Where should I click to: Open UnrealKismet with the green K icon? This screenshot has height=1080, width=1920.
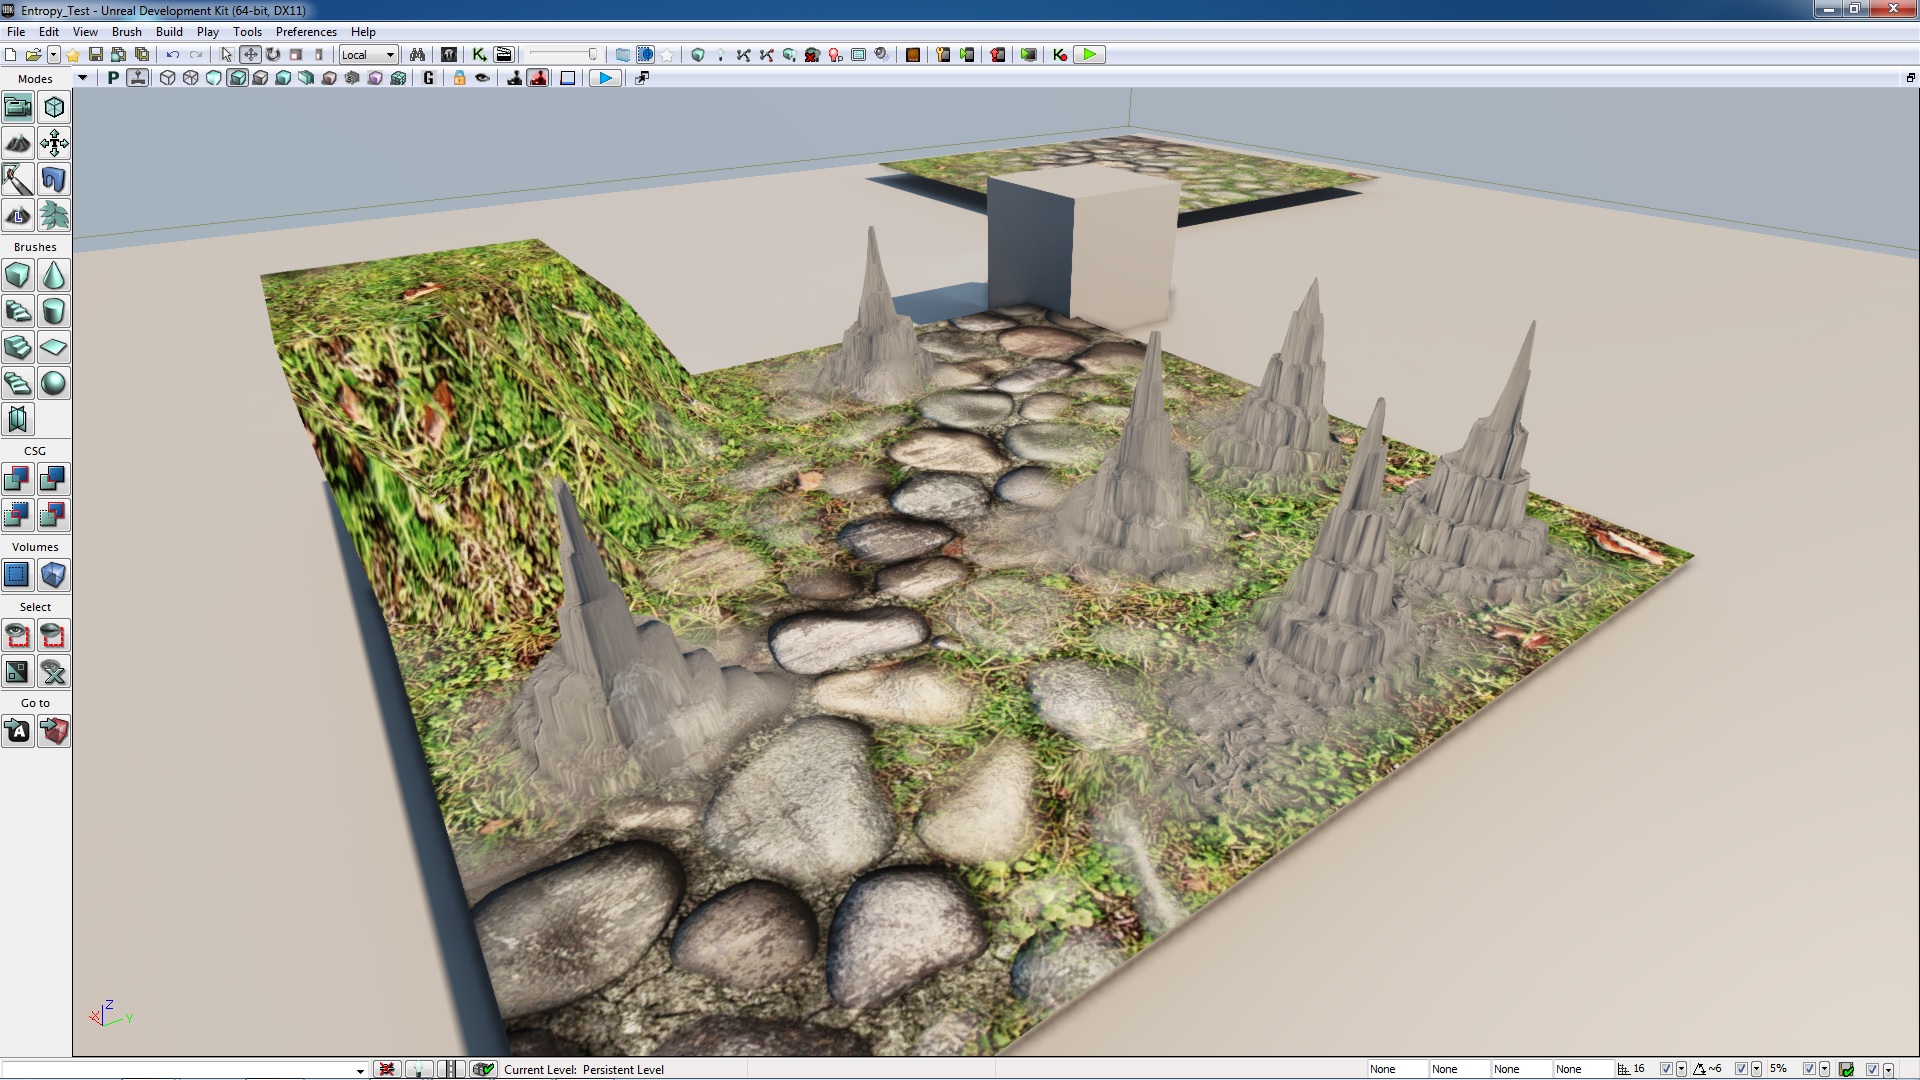[479, 55]
